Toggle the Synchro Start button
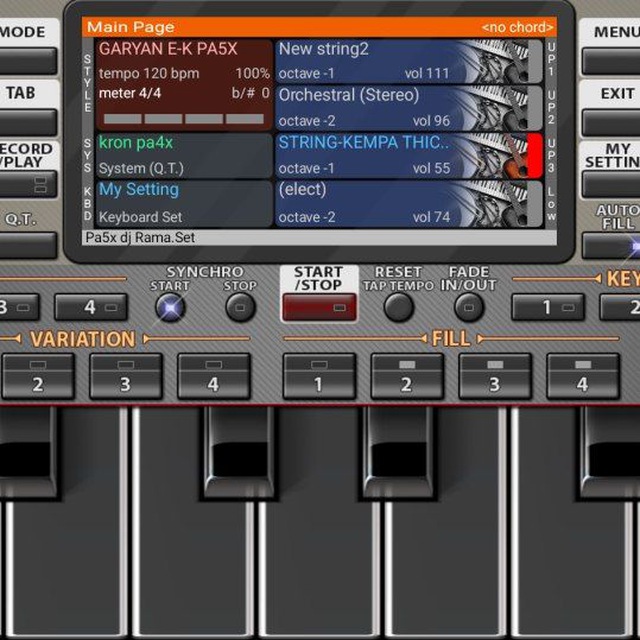The width and height of the screenshot is (640, 640). click(170, 307)
